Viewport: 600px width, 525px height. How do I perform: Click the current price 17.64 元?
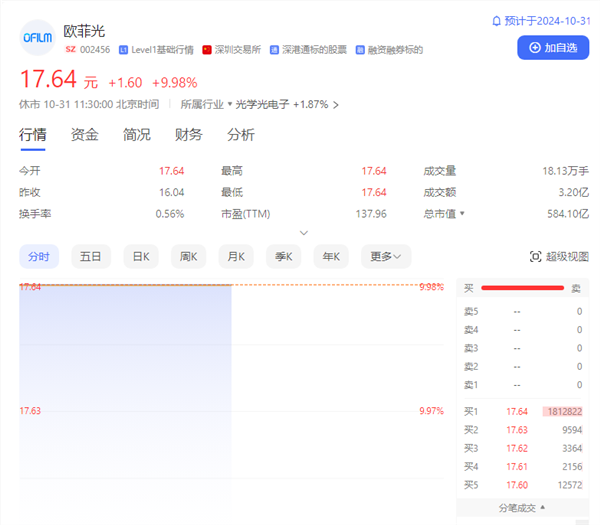pos(59,80)
